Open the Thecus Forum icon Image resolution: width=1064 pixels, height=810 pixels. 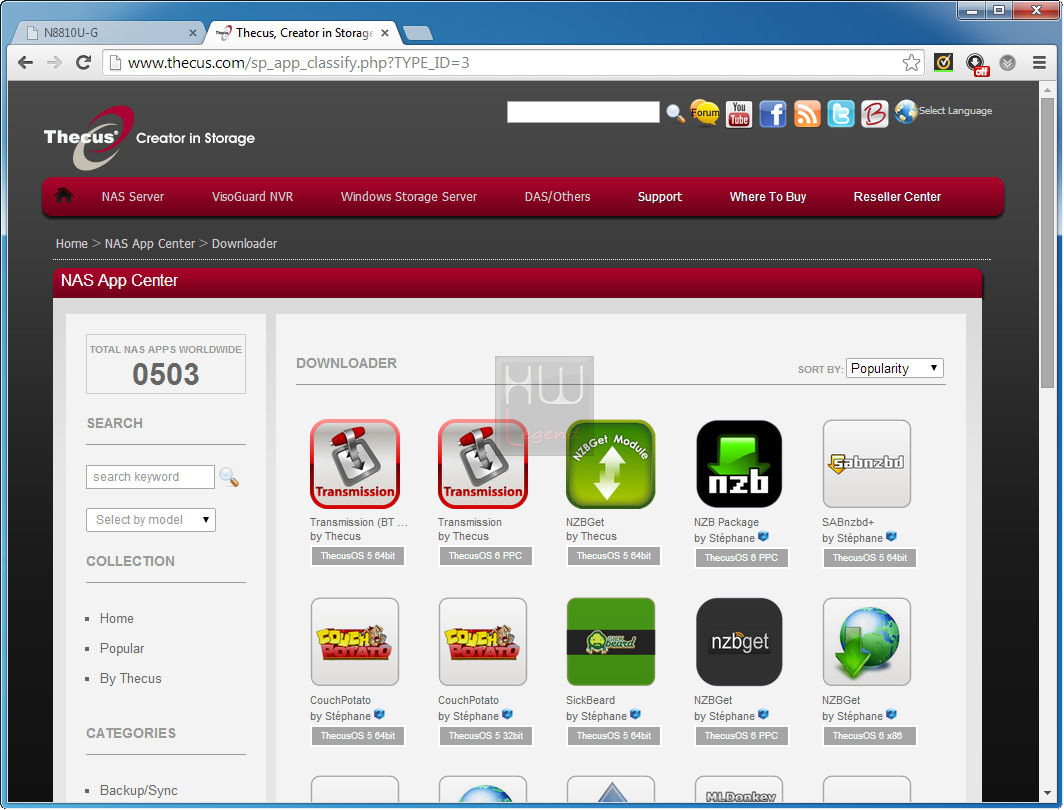pyautogui.click(x=705, y=113)
